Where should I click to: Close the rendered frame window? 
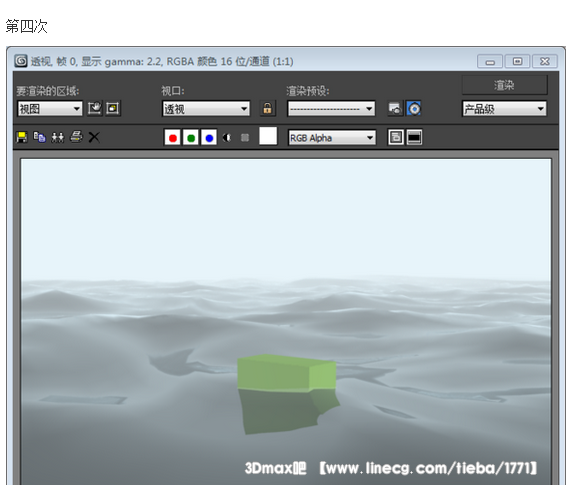[545, 62]
